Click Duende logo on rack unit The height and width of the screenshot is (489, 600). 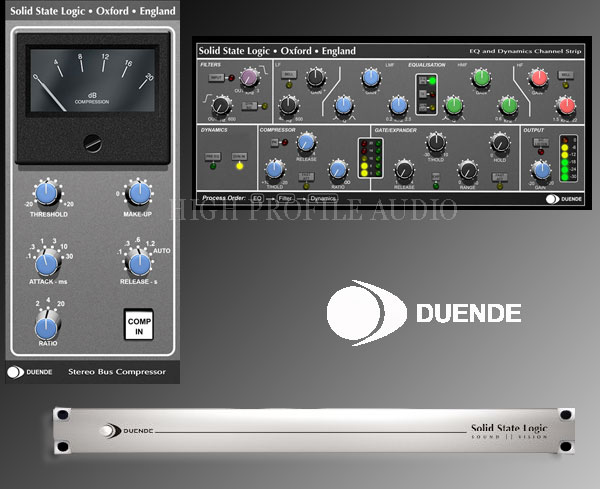pos(127,431)
